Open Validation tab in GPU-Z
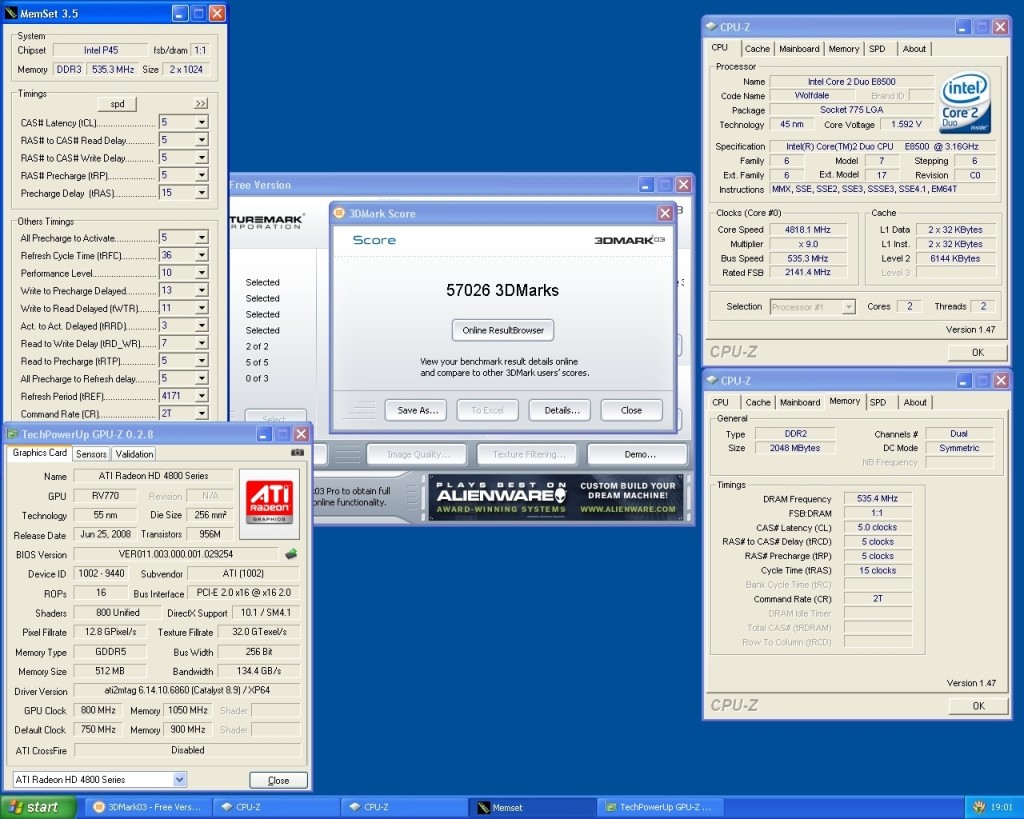 (135, 454)
